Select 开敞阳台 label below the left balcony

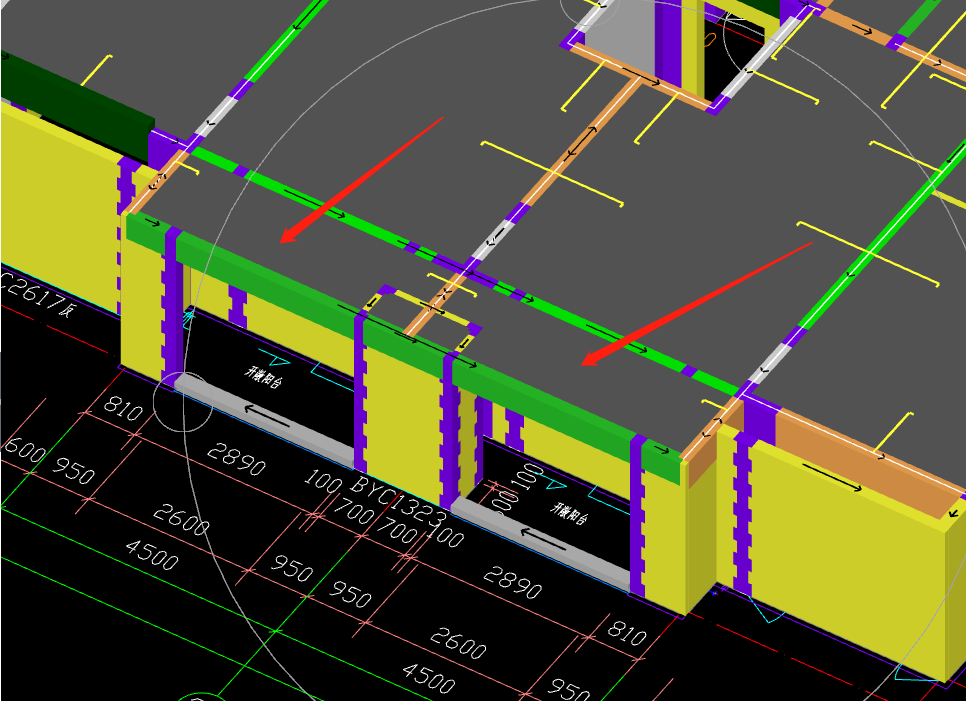[263, 376]
